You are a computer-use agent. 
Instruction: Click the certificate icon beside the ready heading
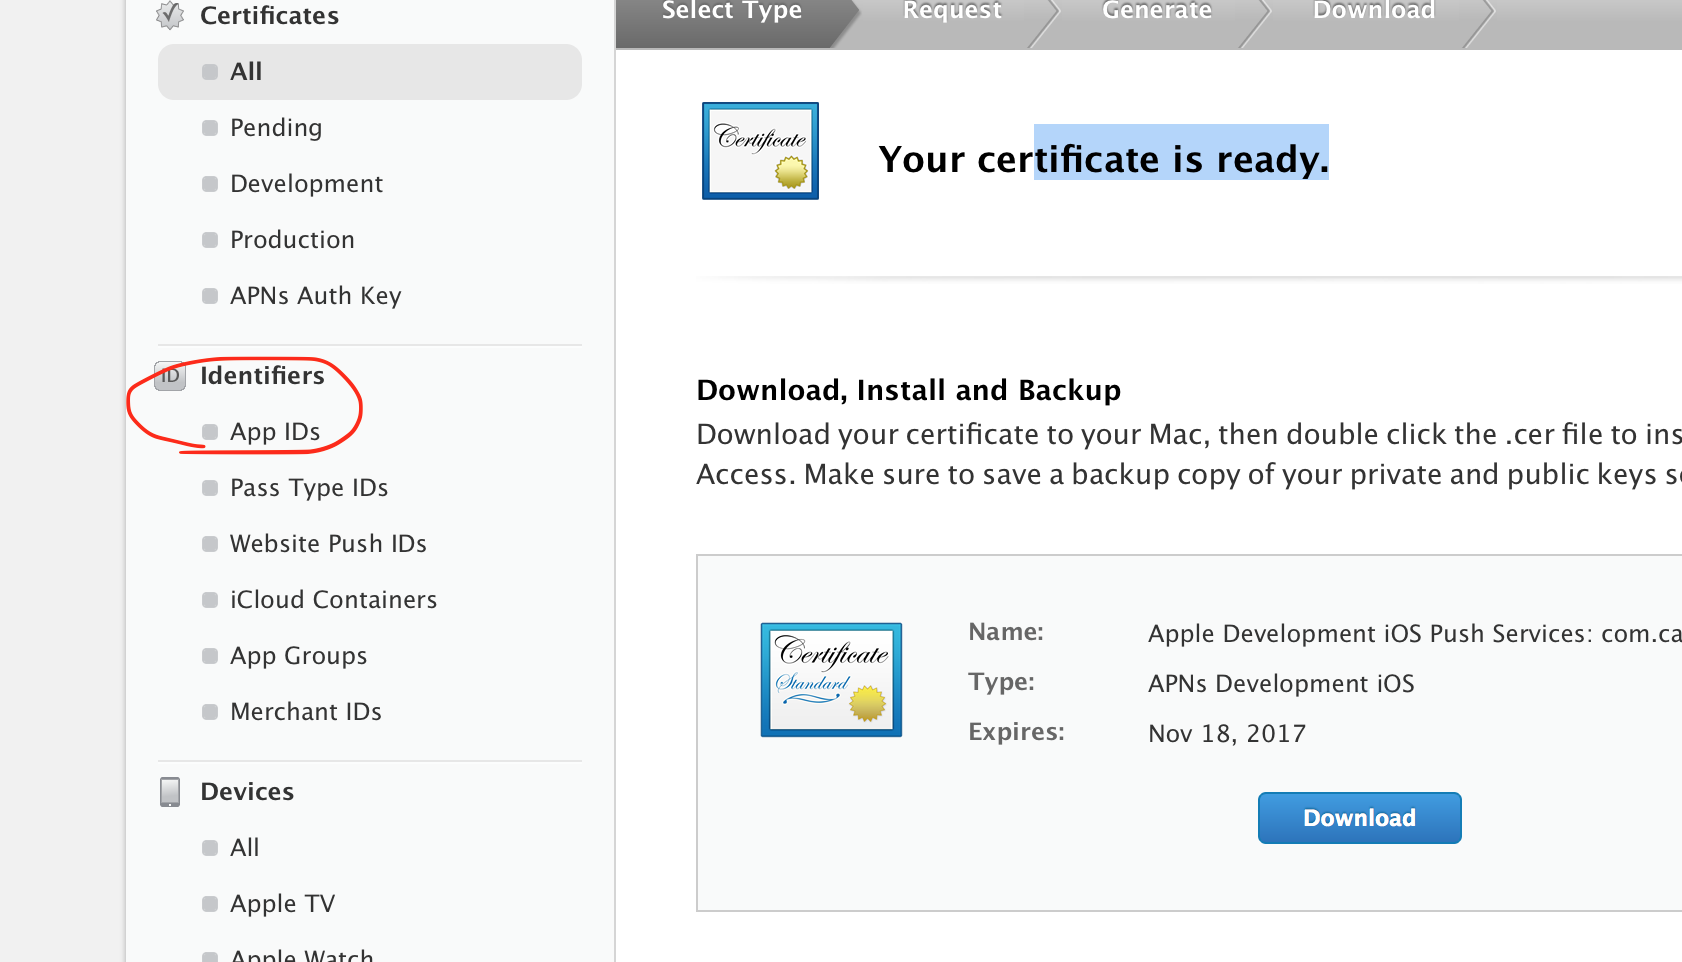pyautogui.click(x=760, y=151)
